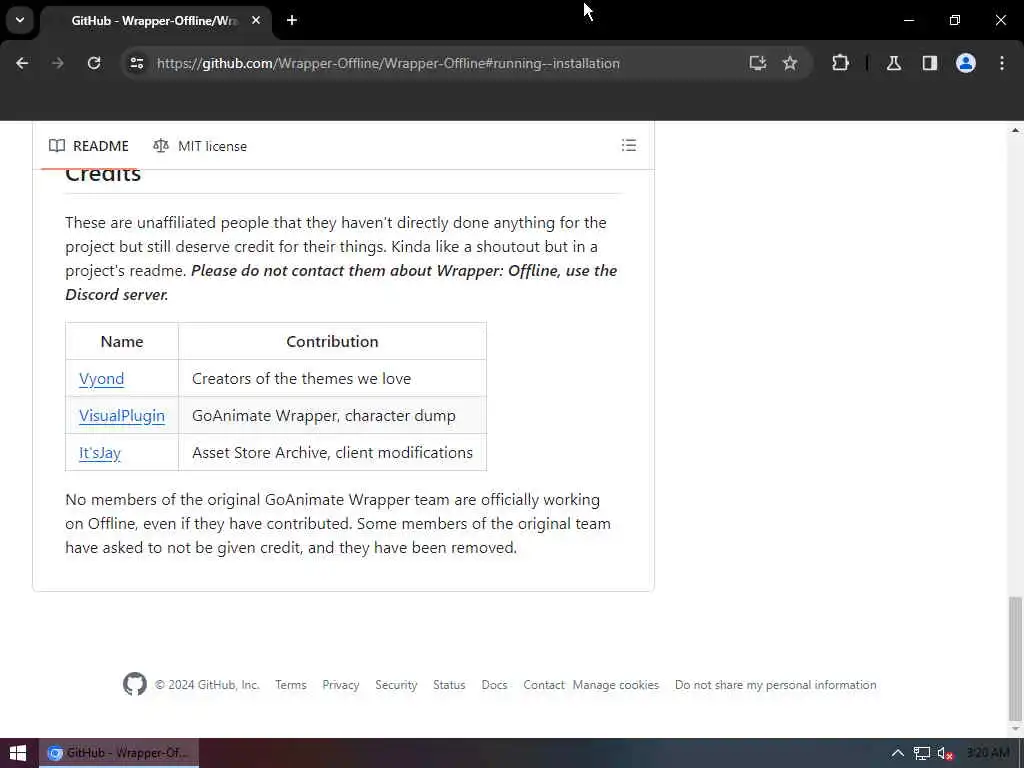Screen dimensions: 1024x768
Task: Click the scrollbar down arrow
Action: click(x=1015, y=729)
